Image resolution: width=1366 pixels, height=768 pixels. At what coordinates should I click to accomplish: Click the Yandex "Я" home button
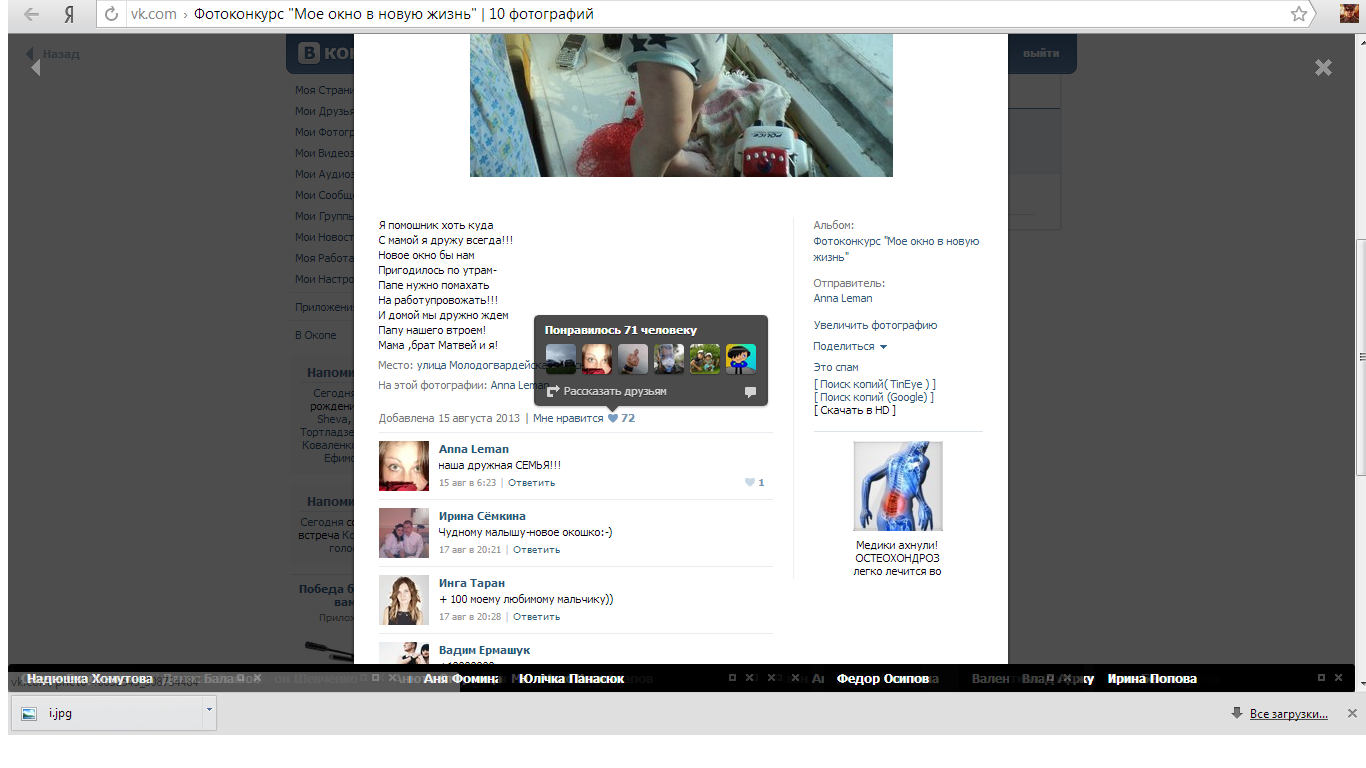coord(69,15)
